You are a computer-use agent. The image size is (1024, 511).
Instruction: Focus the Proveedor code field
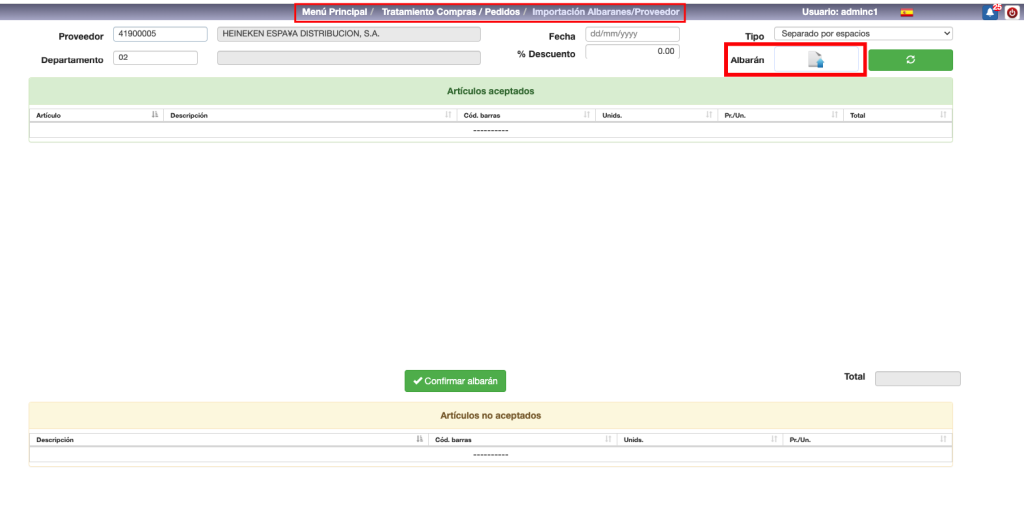[x=155, y=34]
